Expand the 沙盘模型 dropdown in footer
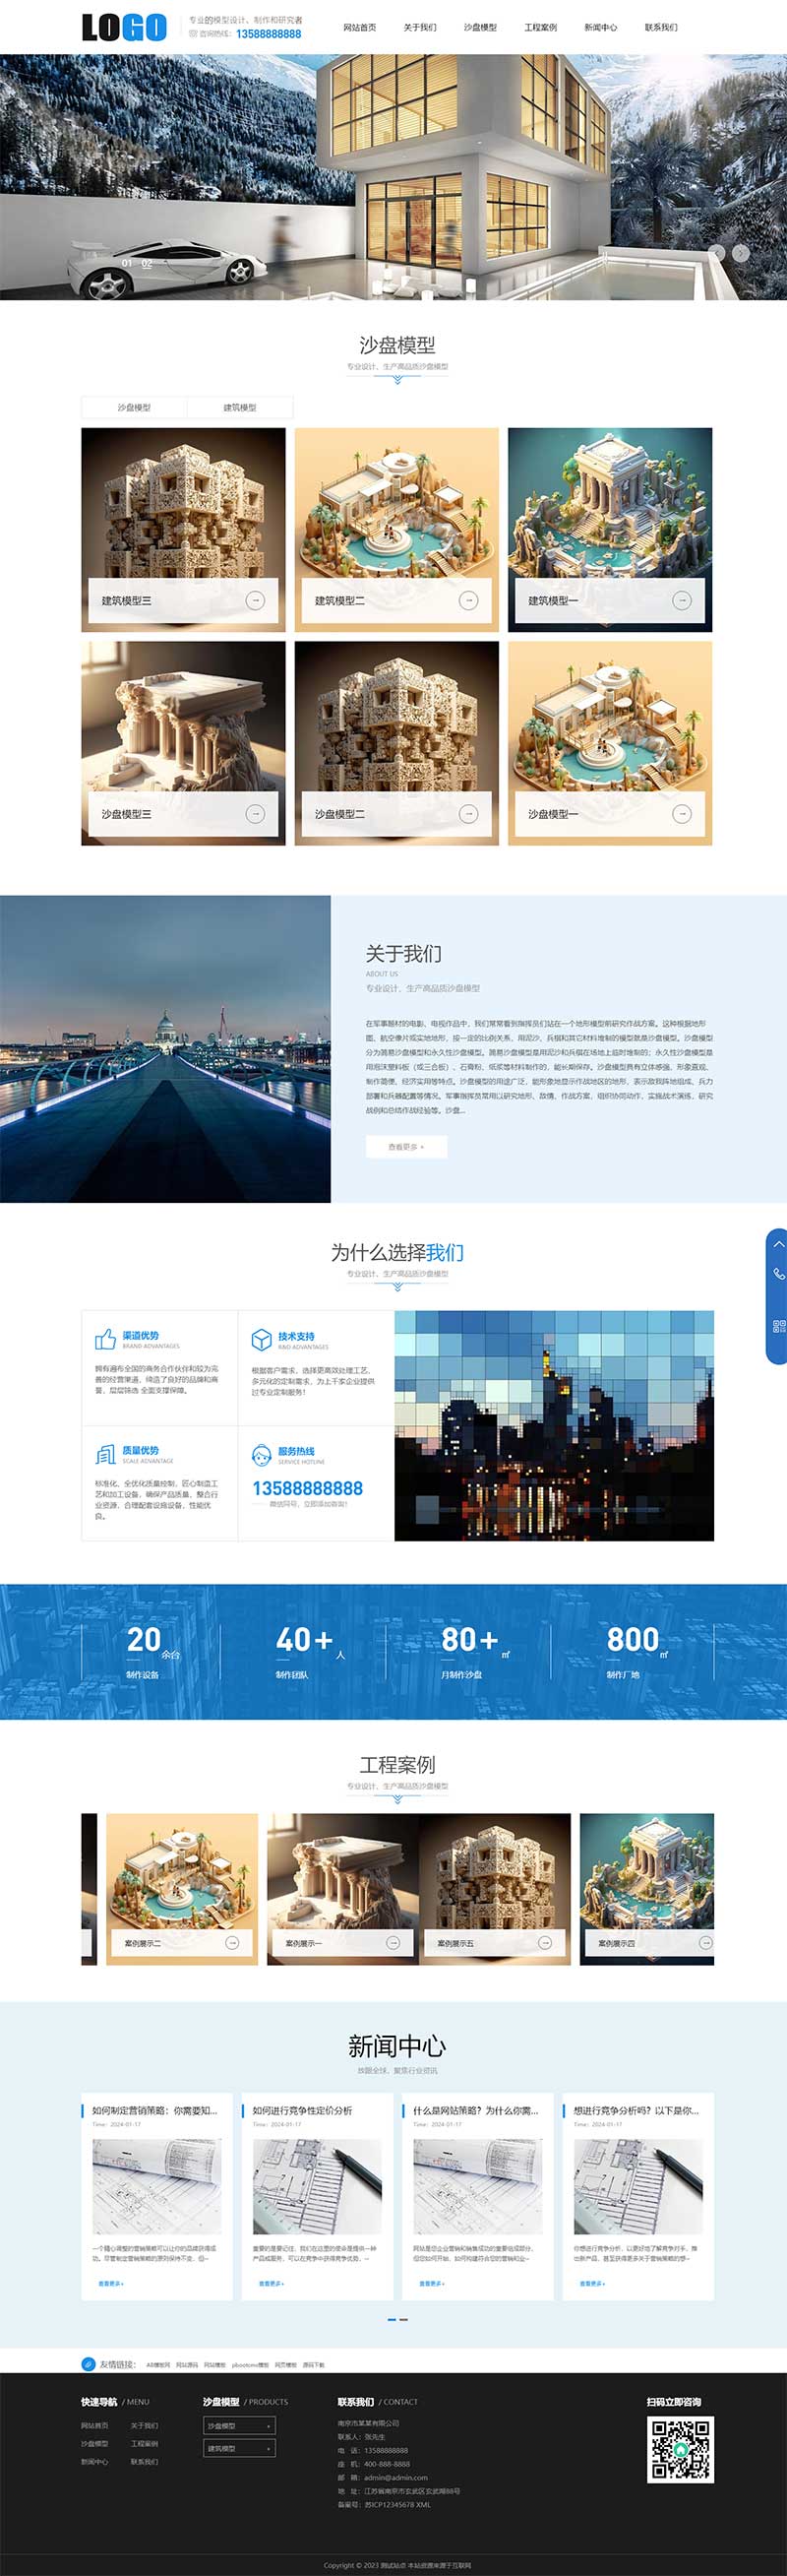 [239, 2425]
